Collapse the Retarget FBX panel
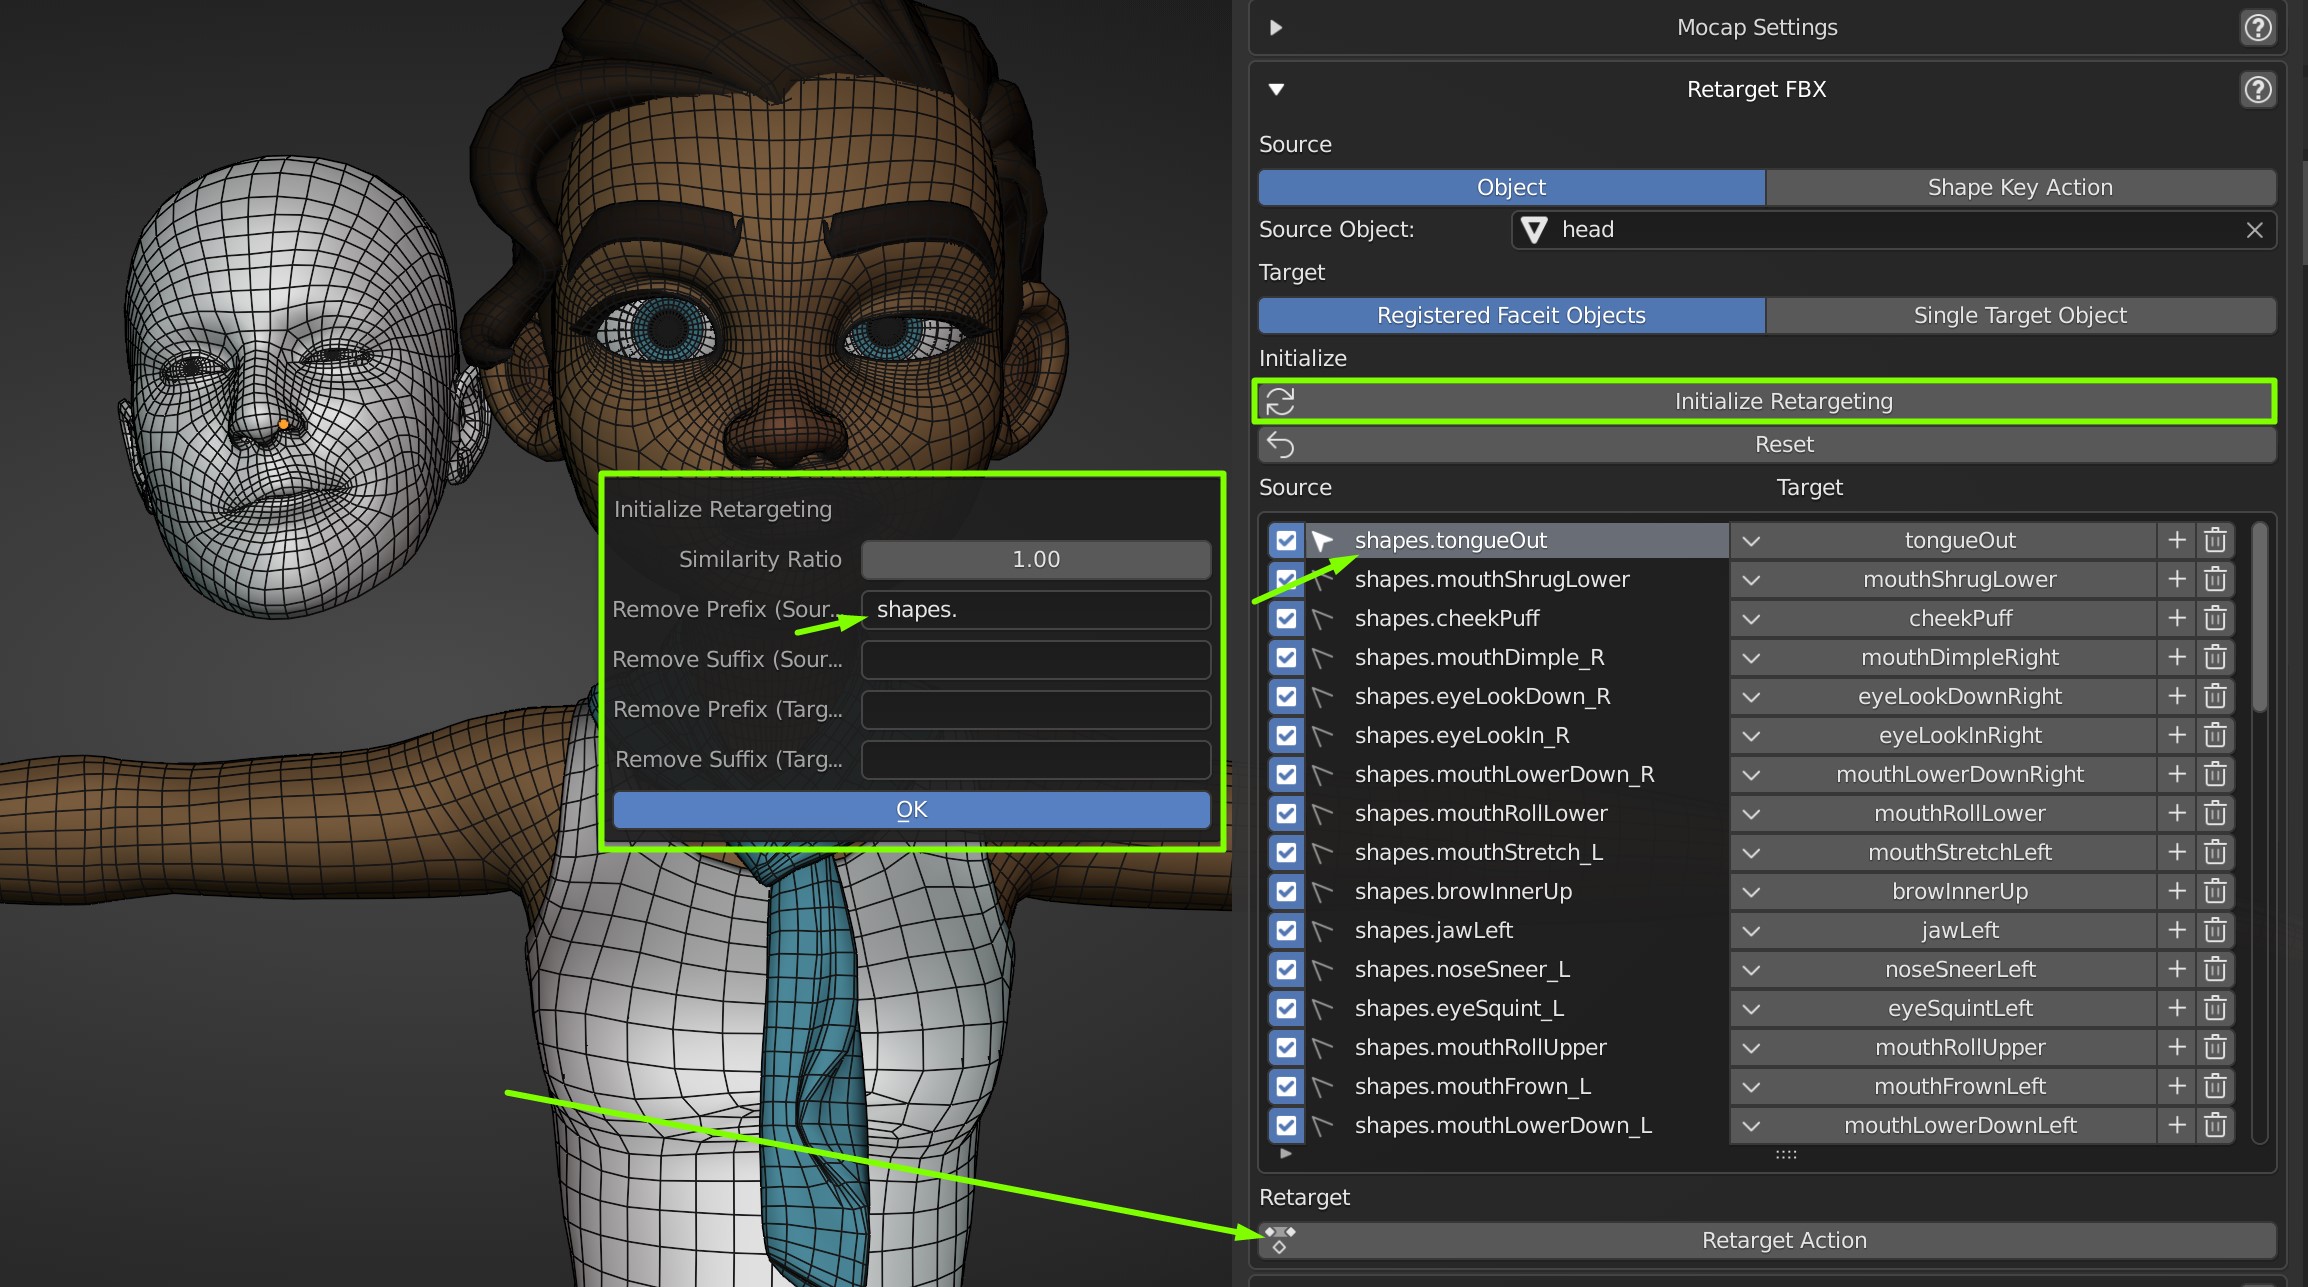2308x1287 pixels. tap(1276, 90)
